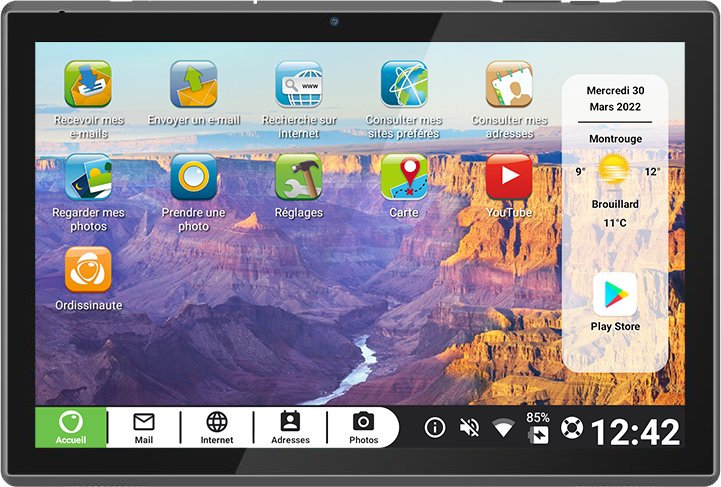Image resolution: width=721 pixels, height=487 pixels.
Task: Open Consulter mes adresses app
Action: (509, 85)
